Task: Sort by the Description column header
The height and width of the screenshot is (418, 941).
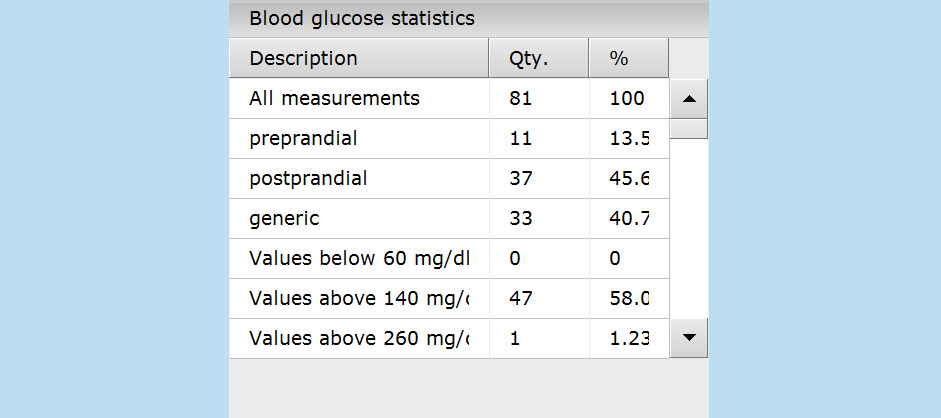Action: (x=358, y=59)
